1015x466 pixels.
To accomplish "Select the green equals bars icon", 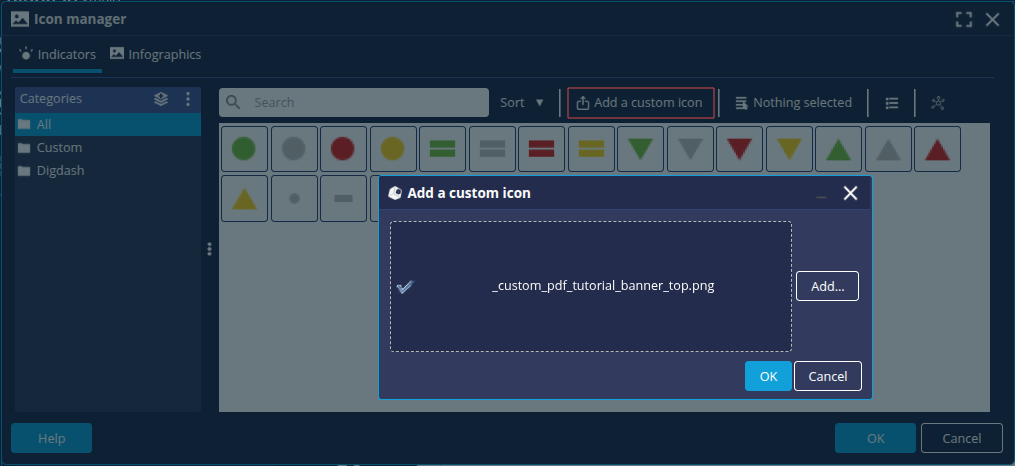I will click(442, 149).
